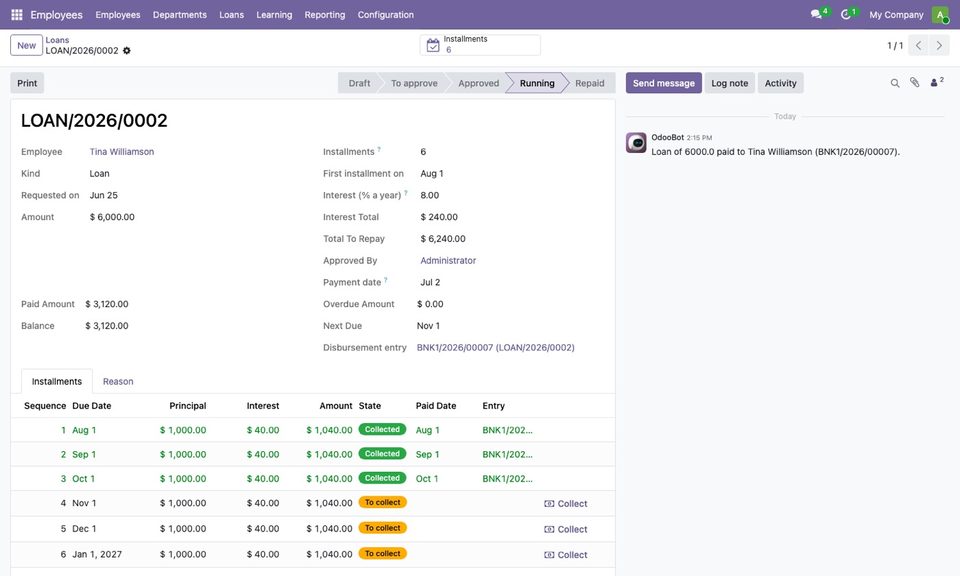Open the loan record gear actions menu
The width and height of the screenshot is (960, 576).
point(127,51)
